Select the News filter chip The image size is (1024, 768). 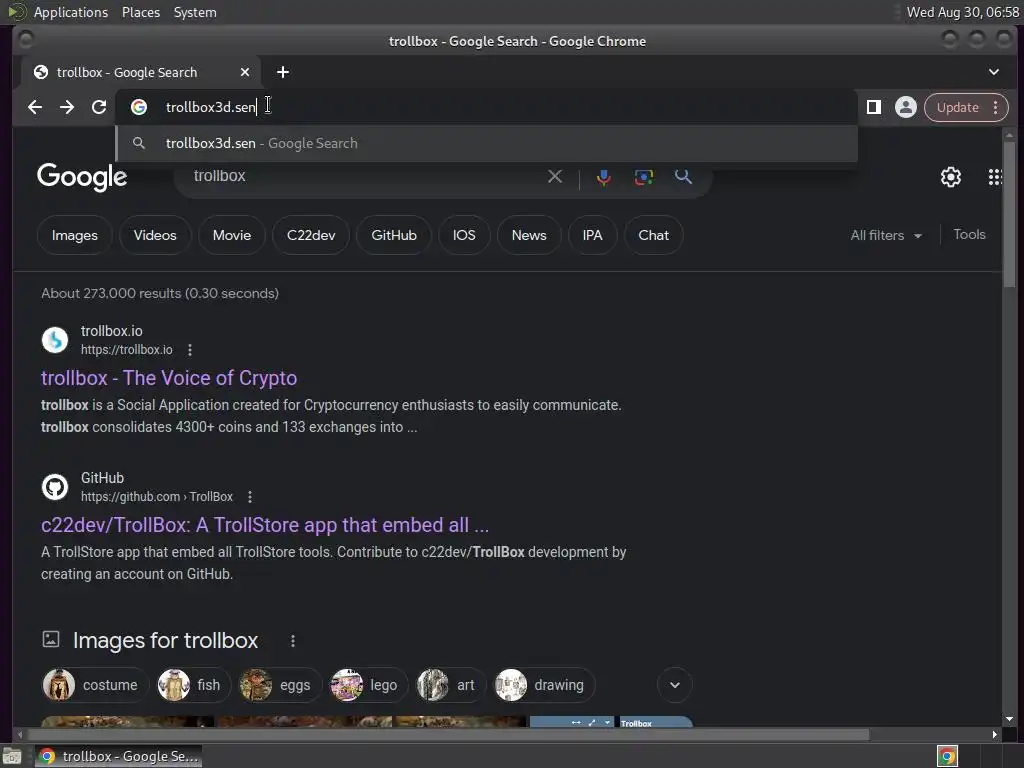point(529,235)
